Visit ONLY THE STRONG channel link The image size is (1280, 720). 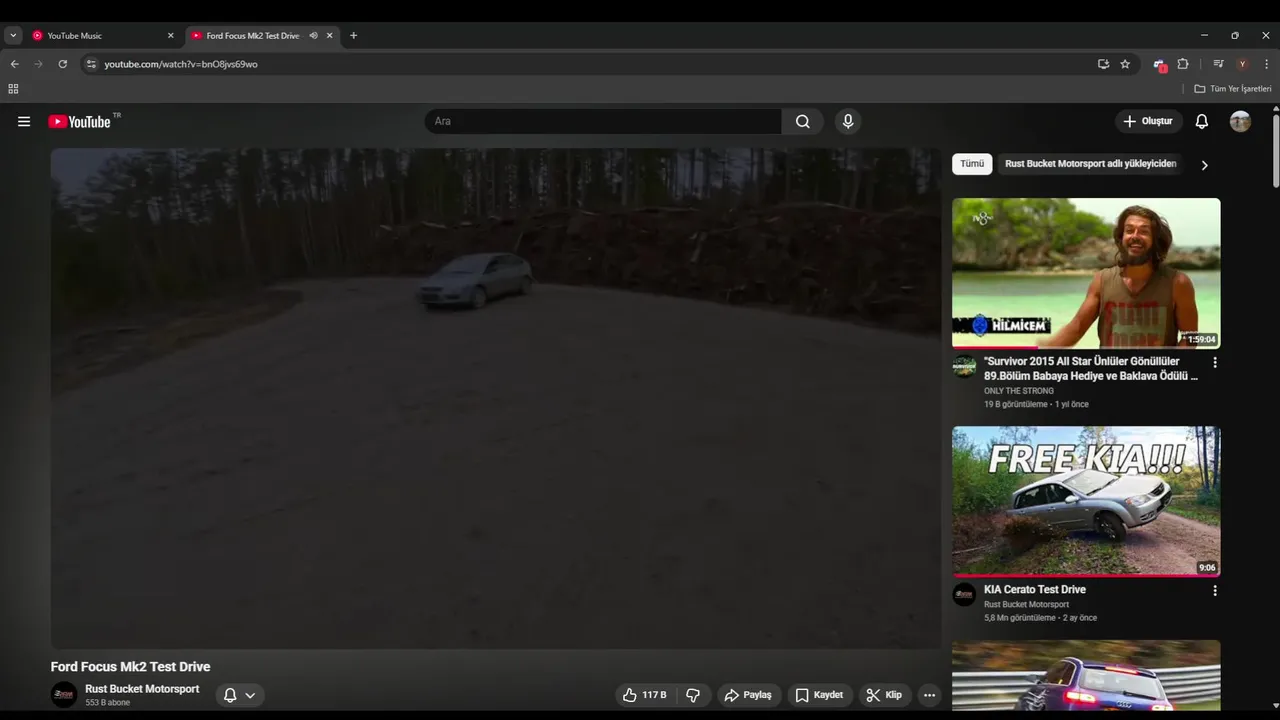1018,391
